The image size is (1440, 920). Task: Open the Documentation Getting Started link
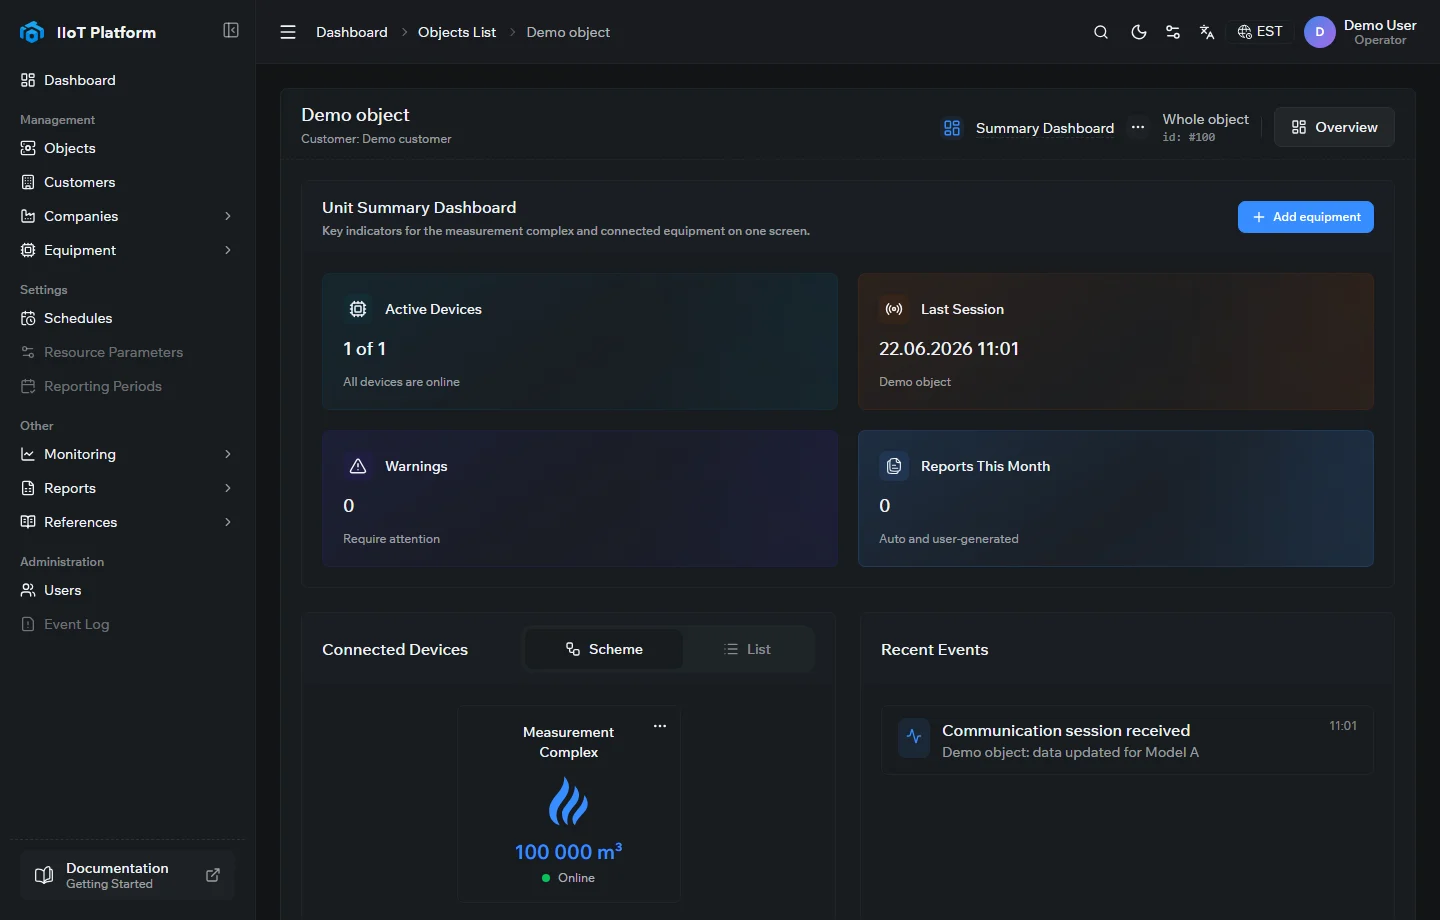(127, 875)
